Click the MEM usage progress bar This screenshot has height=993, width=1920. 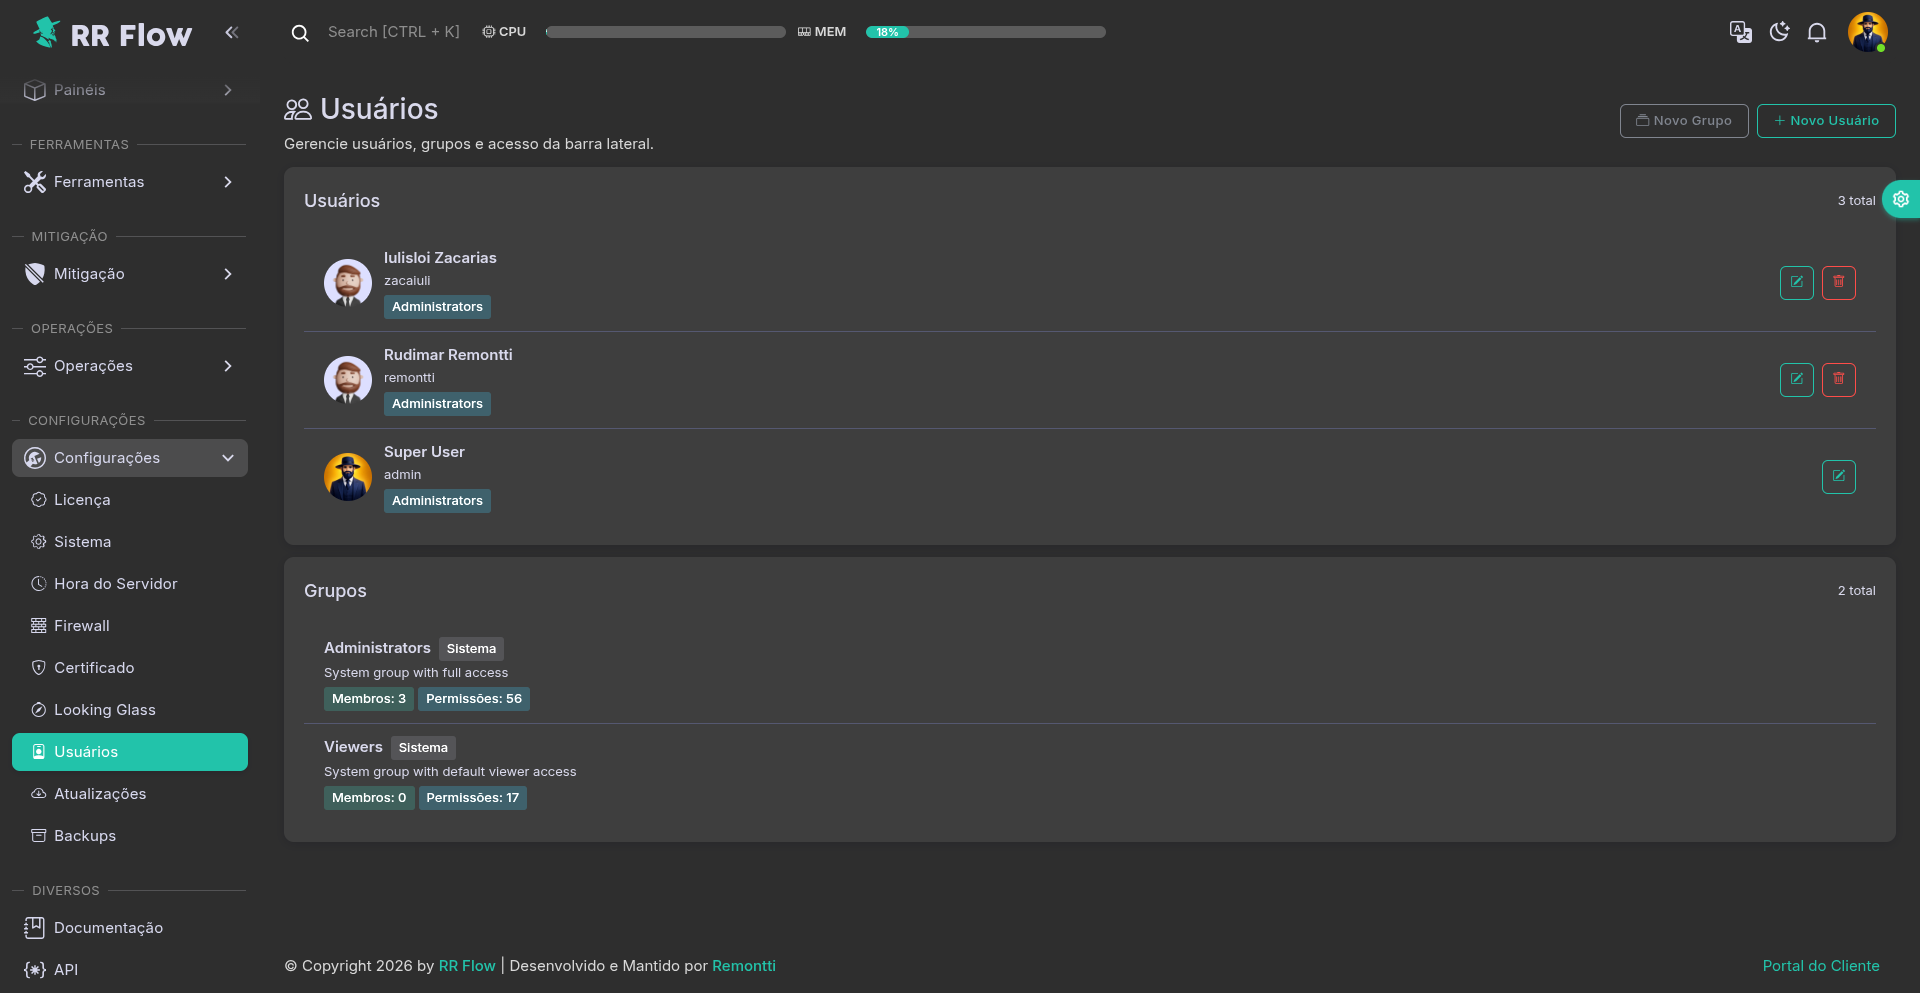985,32
